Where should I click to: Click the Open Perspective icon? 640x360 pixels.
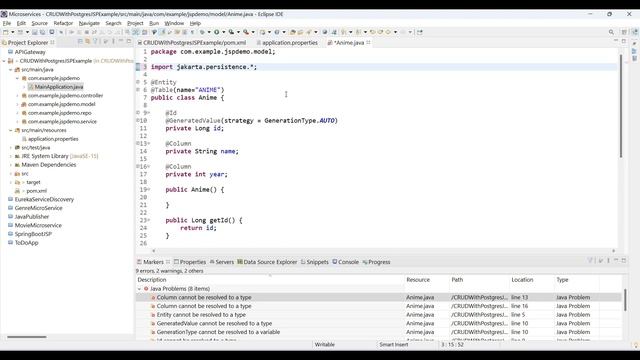coord(624,32)
